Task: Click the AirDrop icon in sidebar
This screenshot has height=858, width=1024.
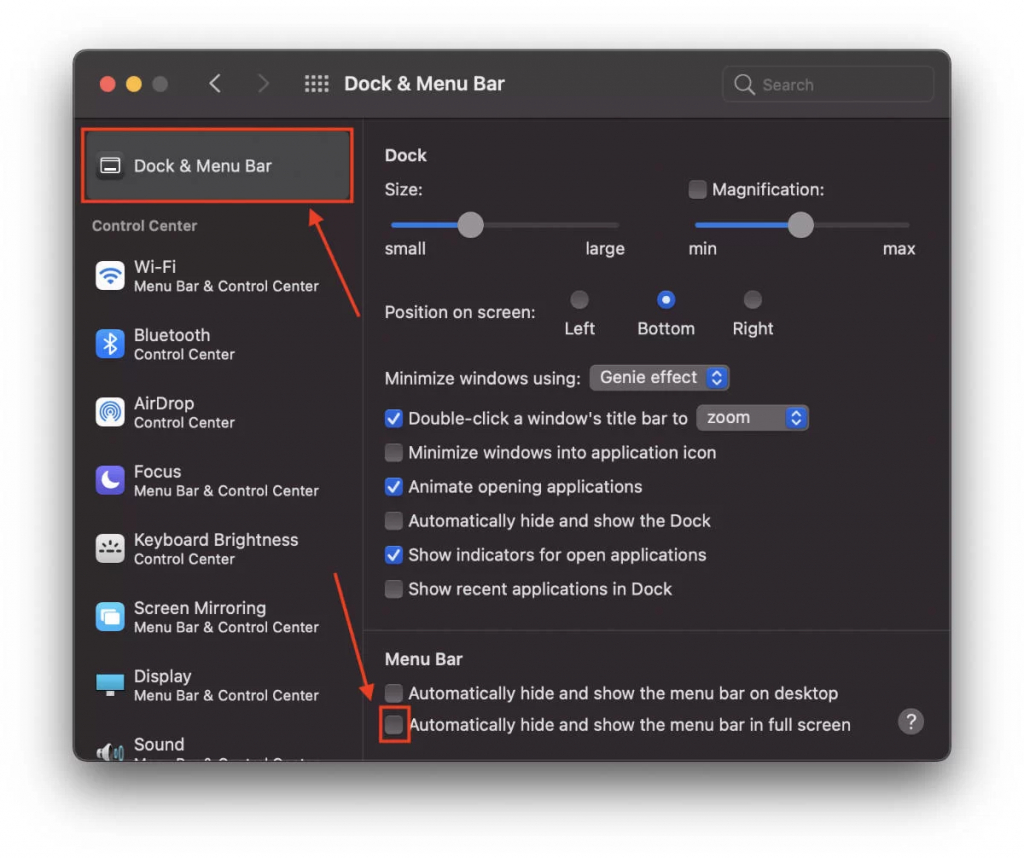Action: pyautogui.click(x=110, y=412)
